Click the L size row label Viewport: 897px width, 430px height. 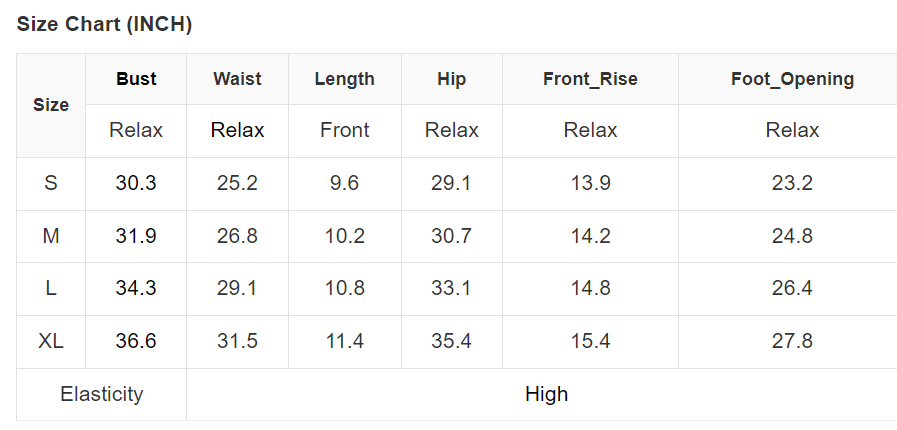[51, 288]
